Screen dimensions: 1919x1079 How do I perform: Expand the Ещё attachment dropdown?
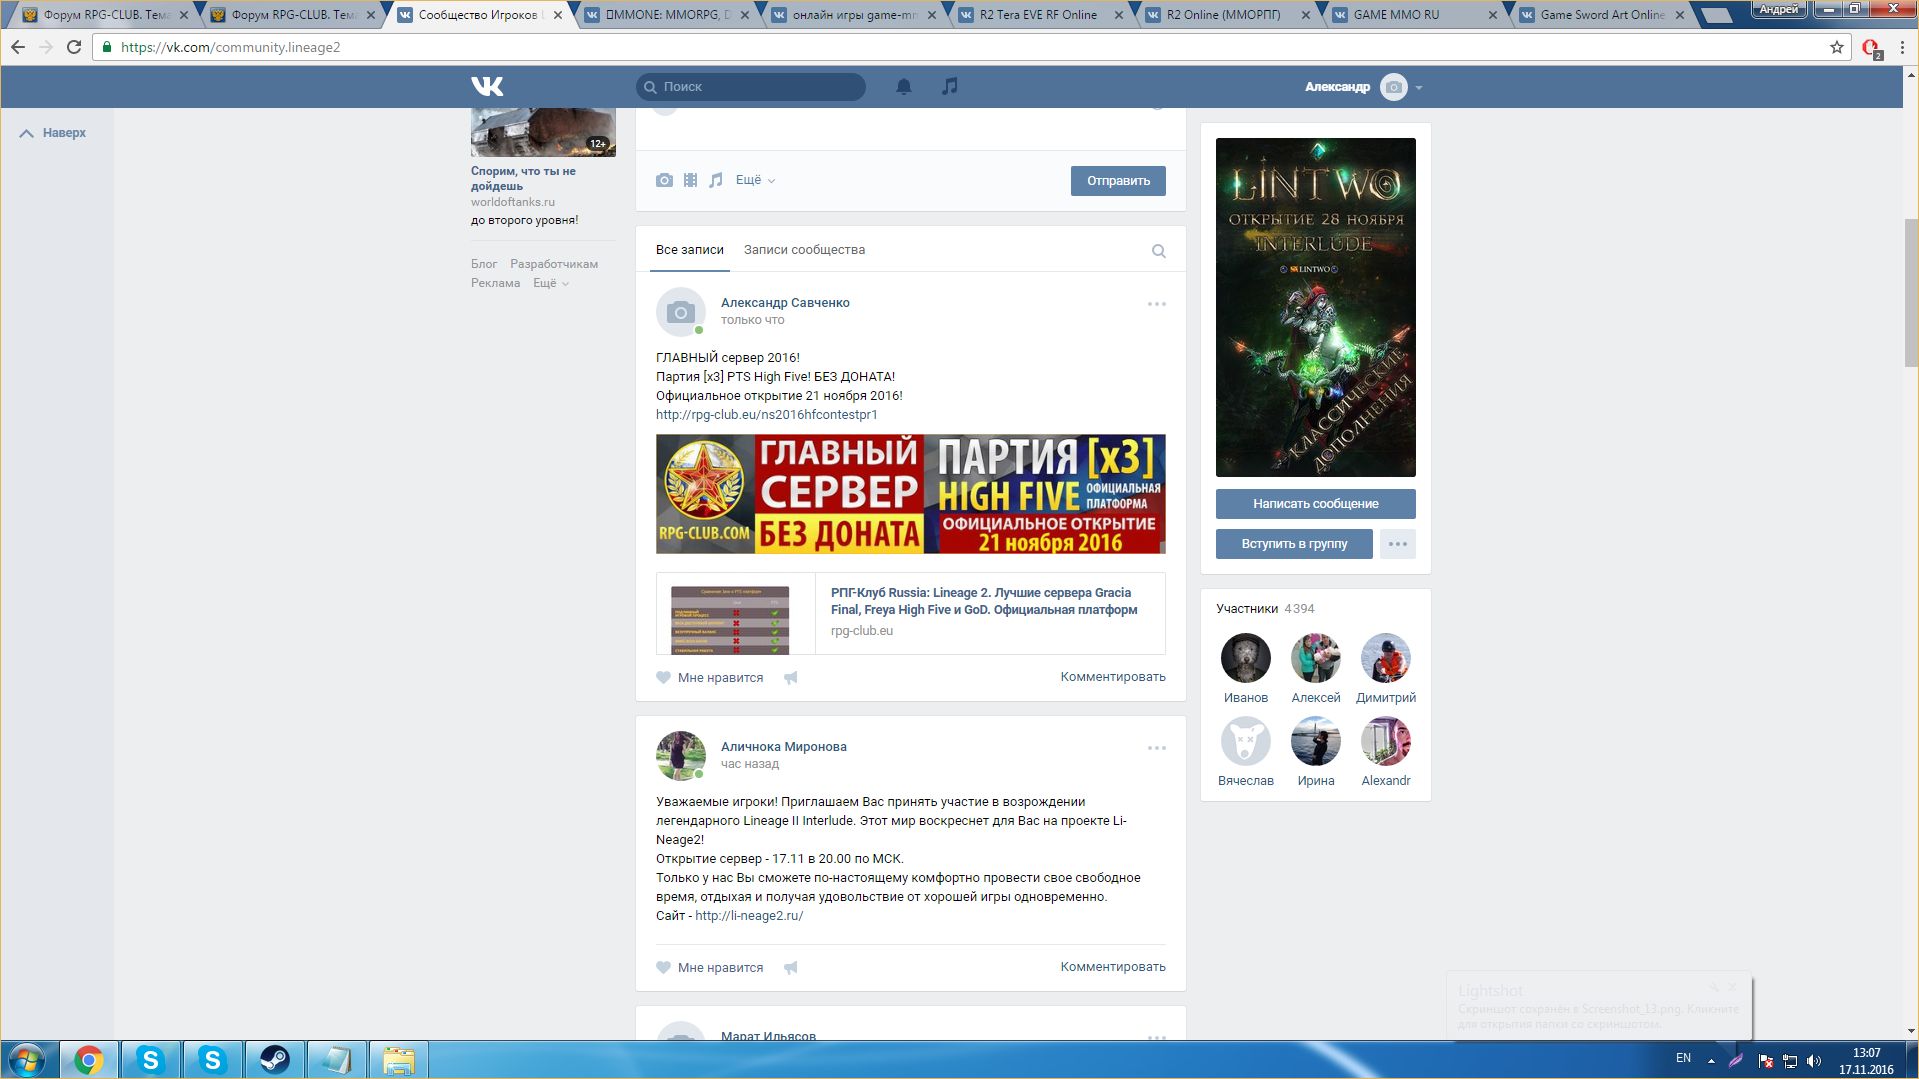click(755, 180)
